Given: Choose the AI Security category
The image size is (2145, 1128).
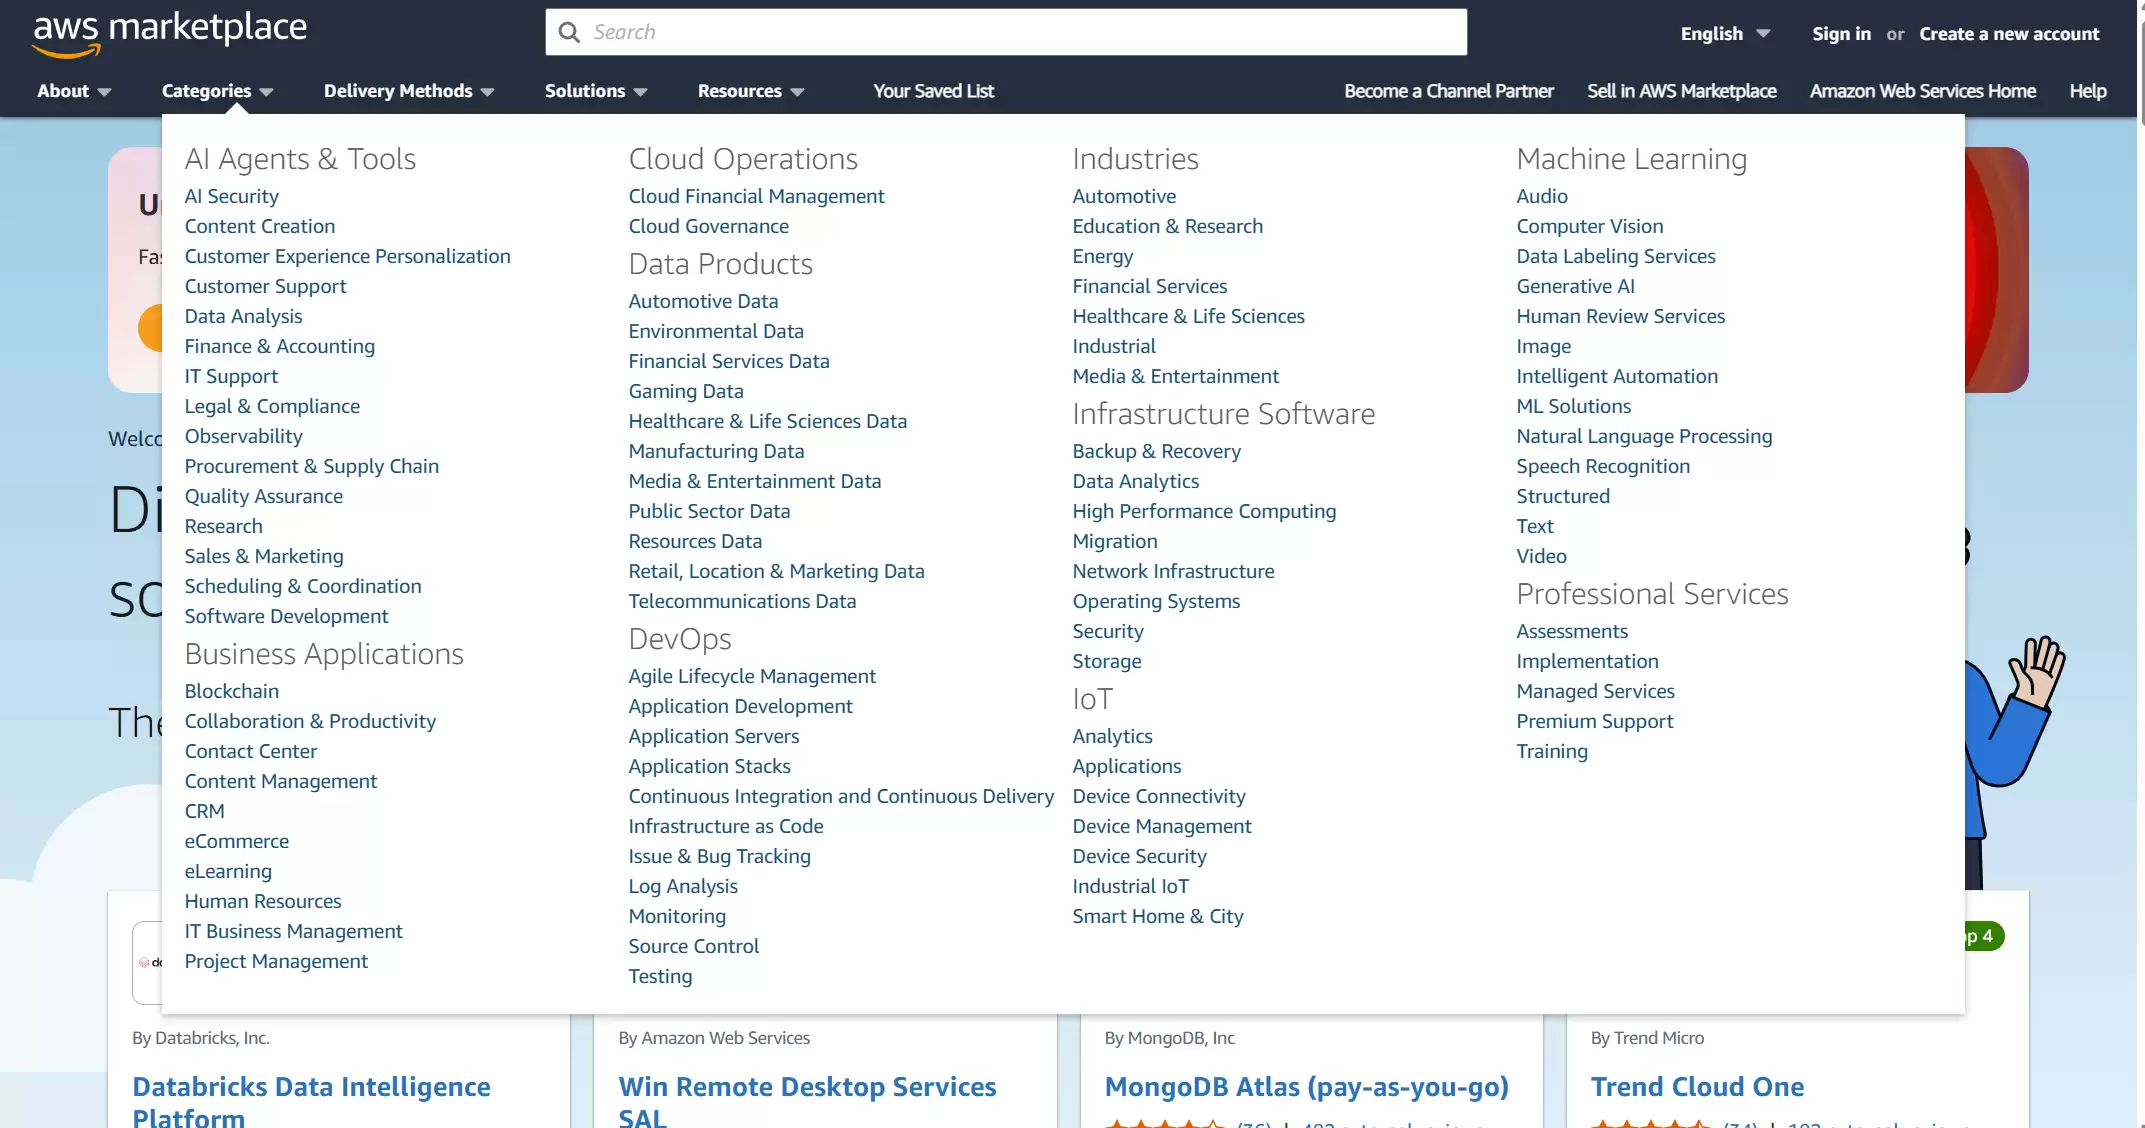Looking at the screenshot, I should [x=231, y=196].
